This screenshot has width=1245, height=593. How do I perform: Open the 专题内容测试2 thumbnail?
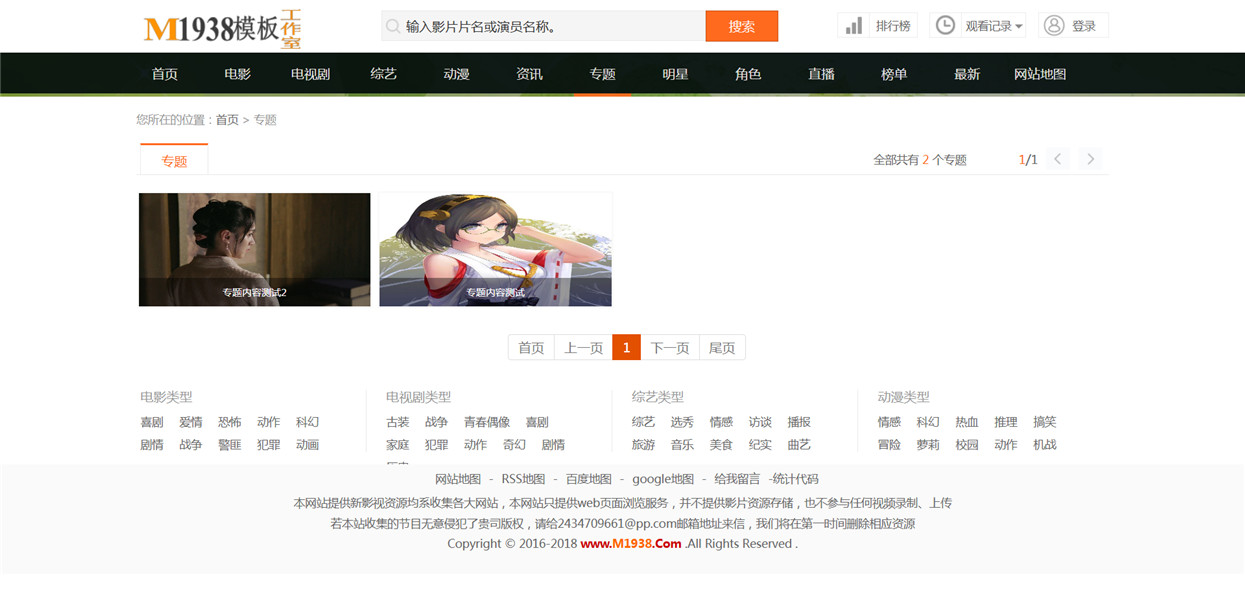click(255, 249)
